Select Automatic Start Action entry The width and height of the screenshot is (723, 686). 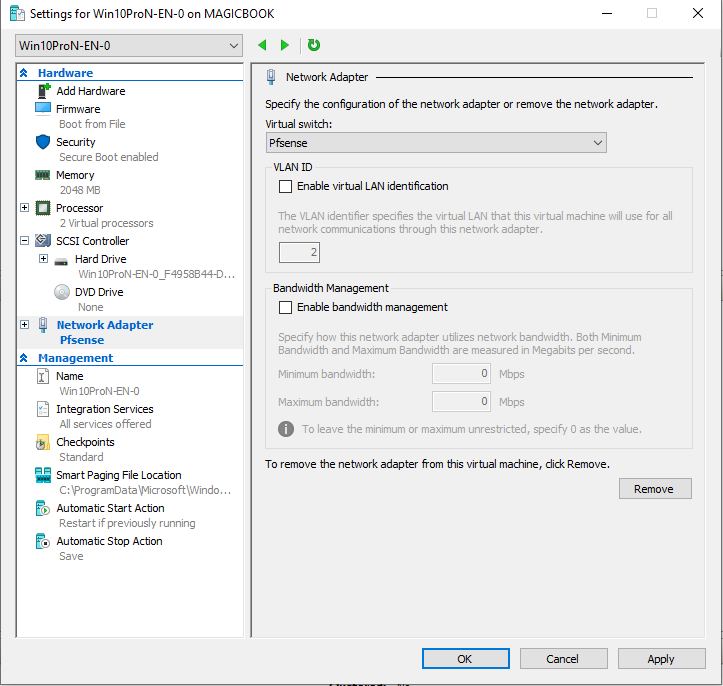[x=110, y=508]
